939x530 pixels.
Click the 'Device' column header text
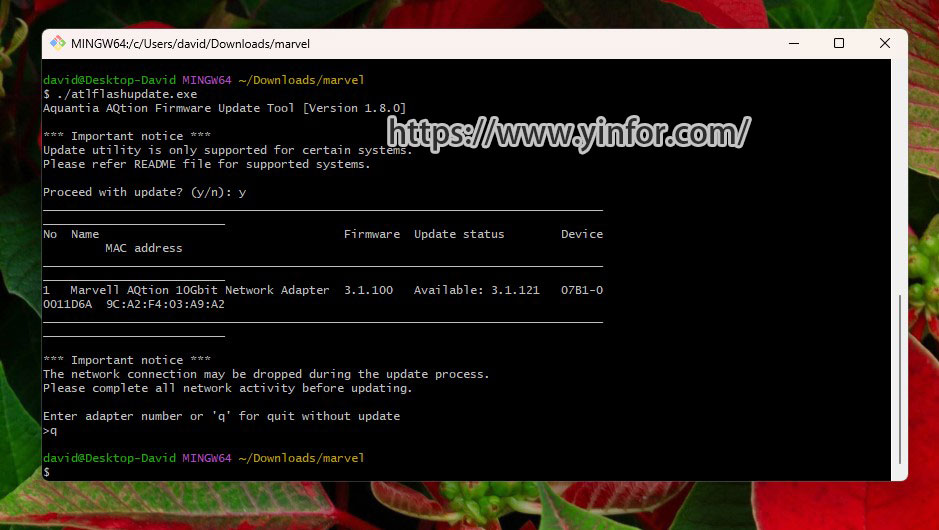click(x=581, y=234)
